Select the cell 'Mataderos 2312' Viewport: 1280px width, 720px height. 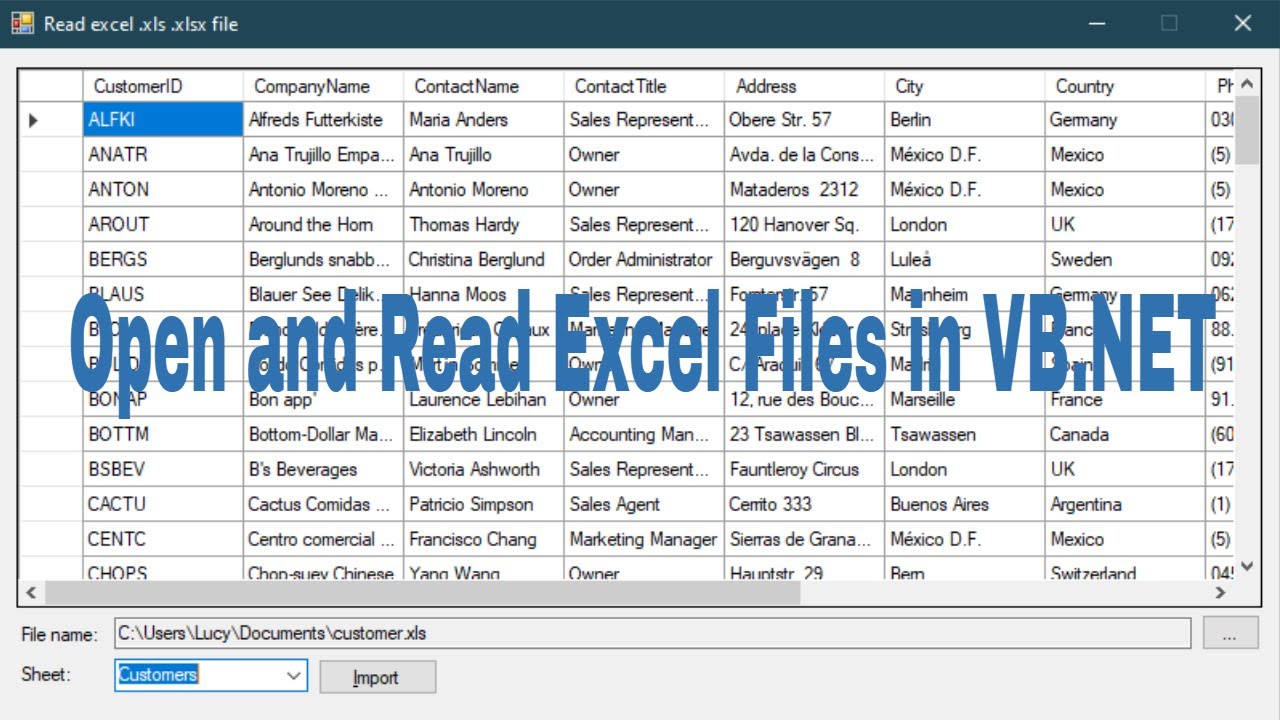pos(805,189)
